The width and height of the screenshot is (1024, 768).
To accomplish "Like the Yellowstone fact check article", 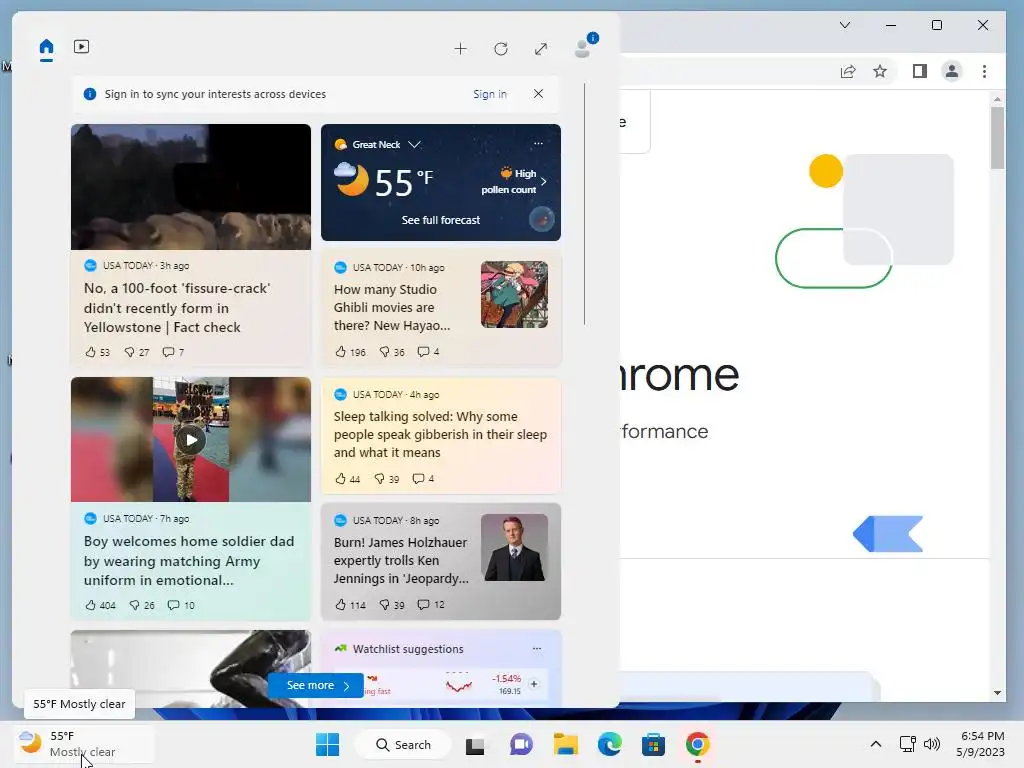I will [97, 352].
